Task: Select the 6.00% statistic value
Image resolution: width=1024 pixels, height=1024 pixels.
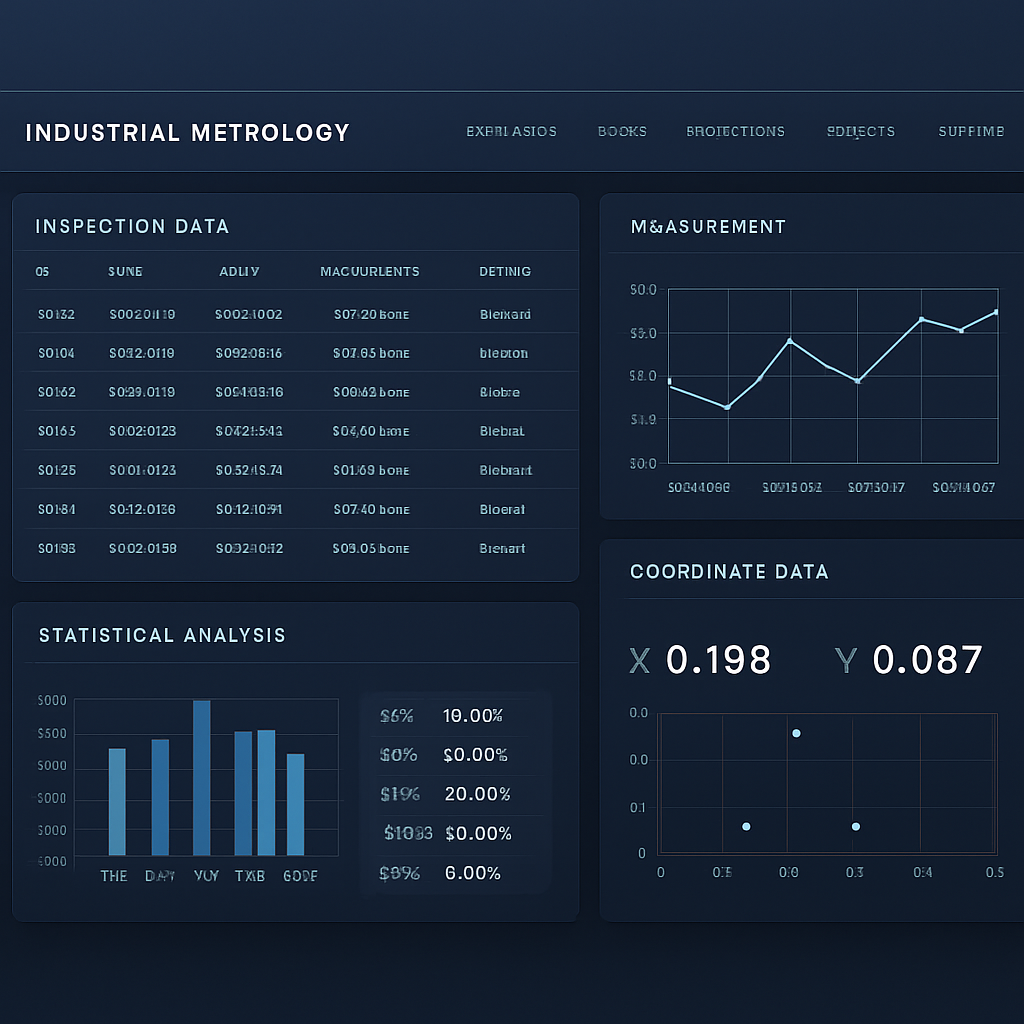Action: [x=473, y=873]
